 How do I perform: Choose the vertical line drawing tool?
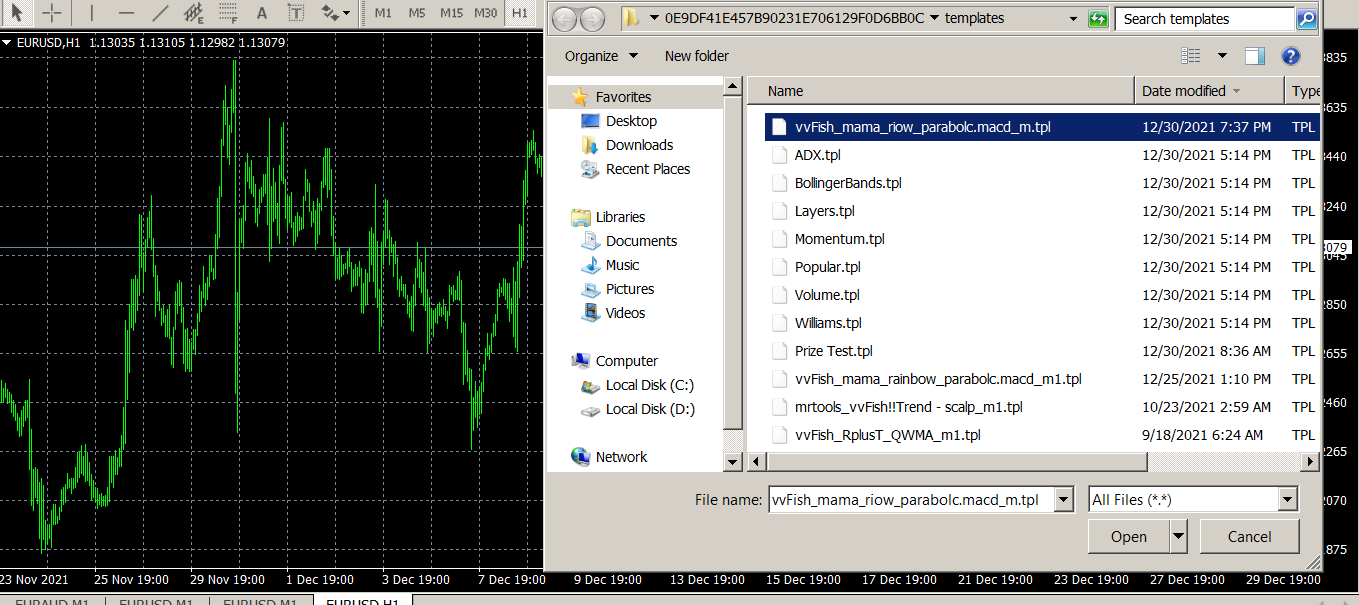click(91, 13)
